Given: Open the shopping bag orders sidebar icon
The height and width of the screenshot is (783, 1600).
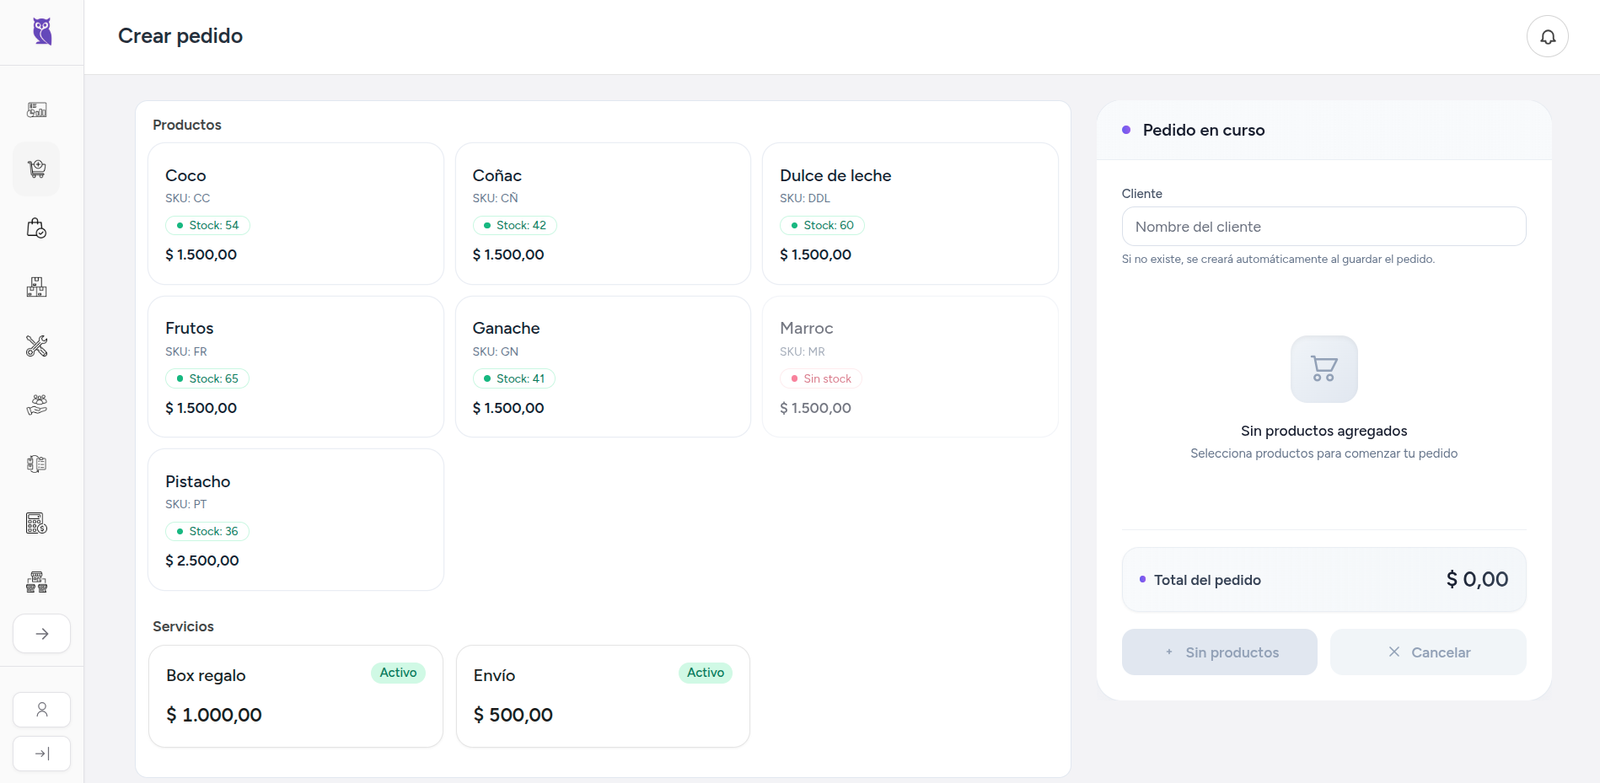Looking at the screenshot, I should pyautogui.click(x=37, y=228).
